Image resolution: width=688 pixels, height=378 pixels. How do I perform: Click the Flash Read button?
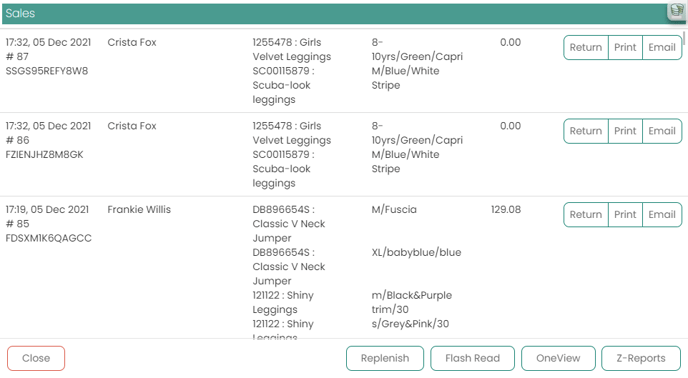click(x=473, y=358)
